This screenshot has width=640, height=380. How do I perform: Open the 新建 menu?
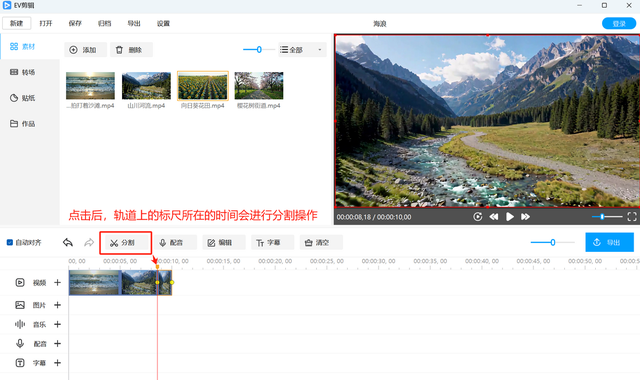coord(16,23)
